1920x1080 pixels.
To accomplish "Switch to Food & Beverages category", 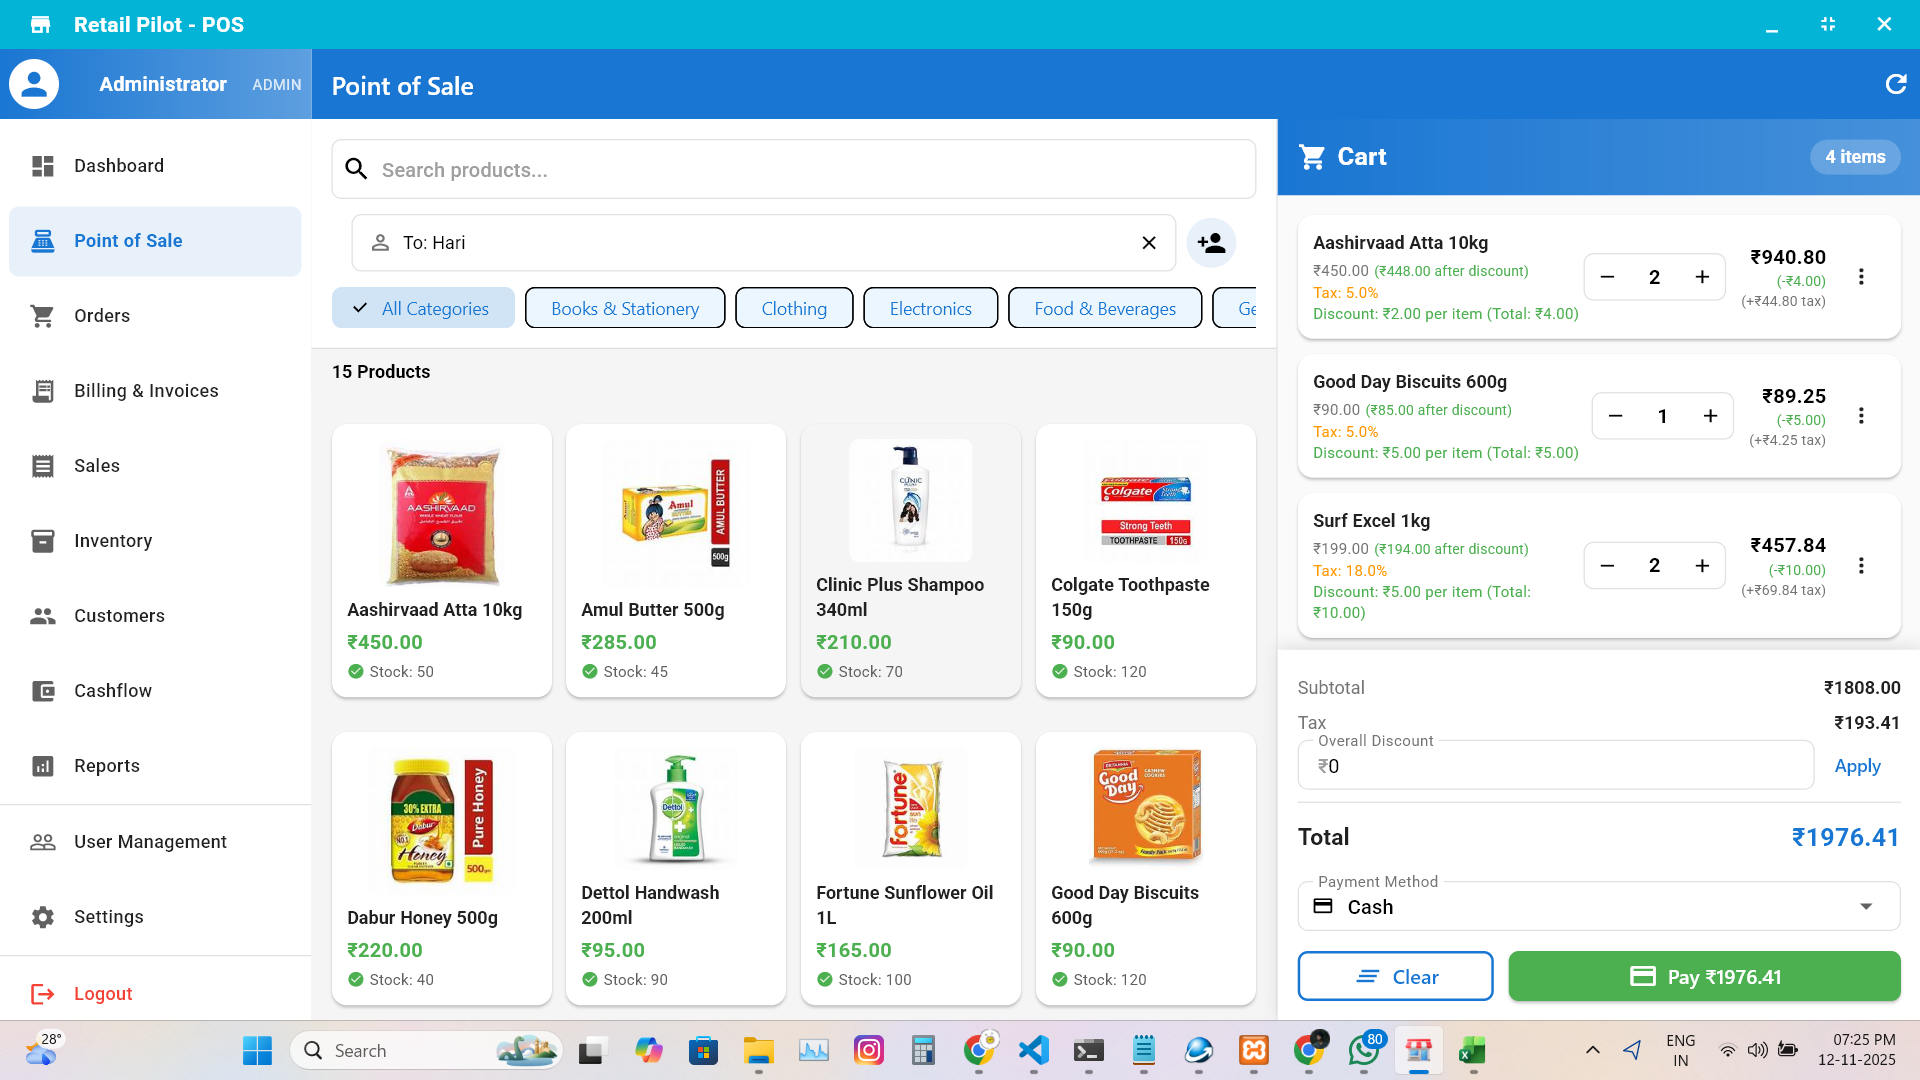I will (x=1104, y=308).
